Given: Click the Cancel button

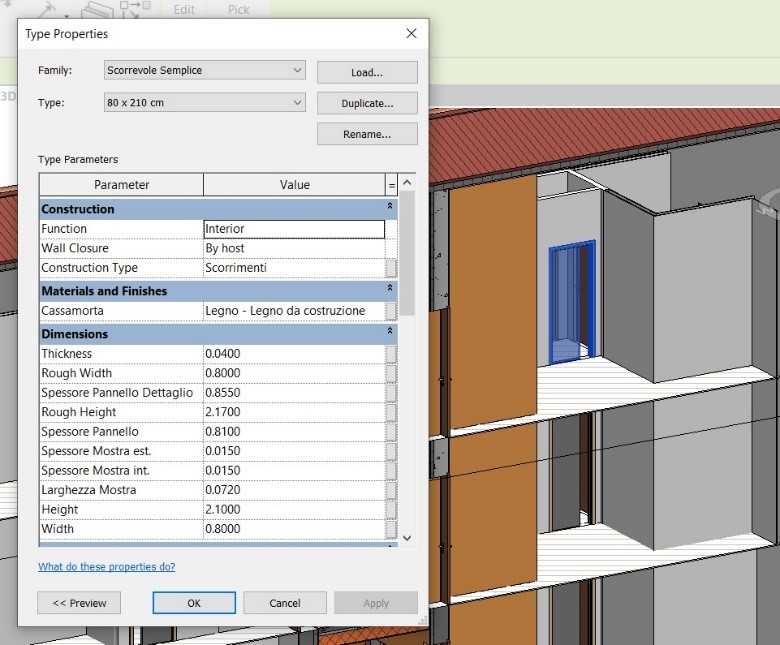Looking at the screenshot, I should coord(285,603).
